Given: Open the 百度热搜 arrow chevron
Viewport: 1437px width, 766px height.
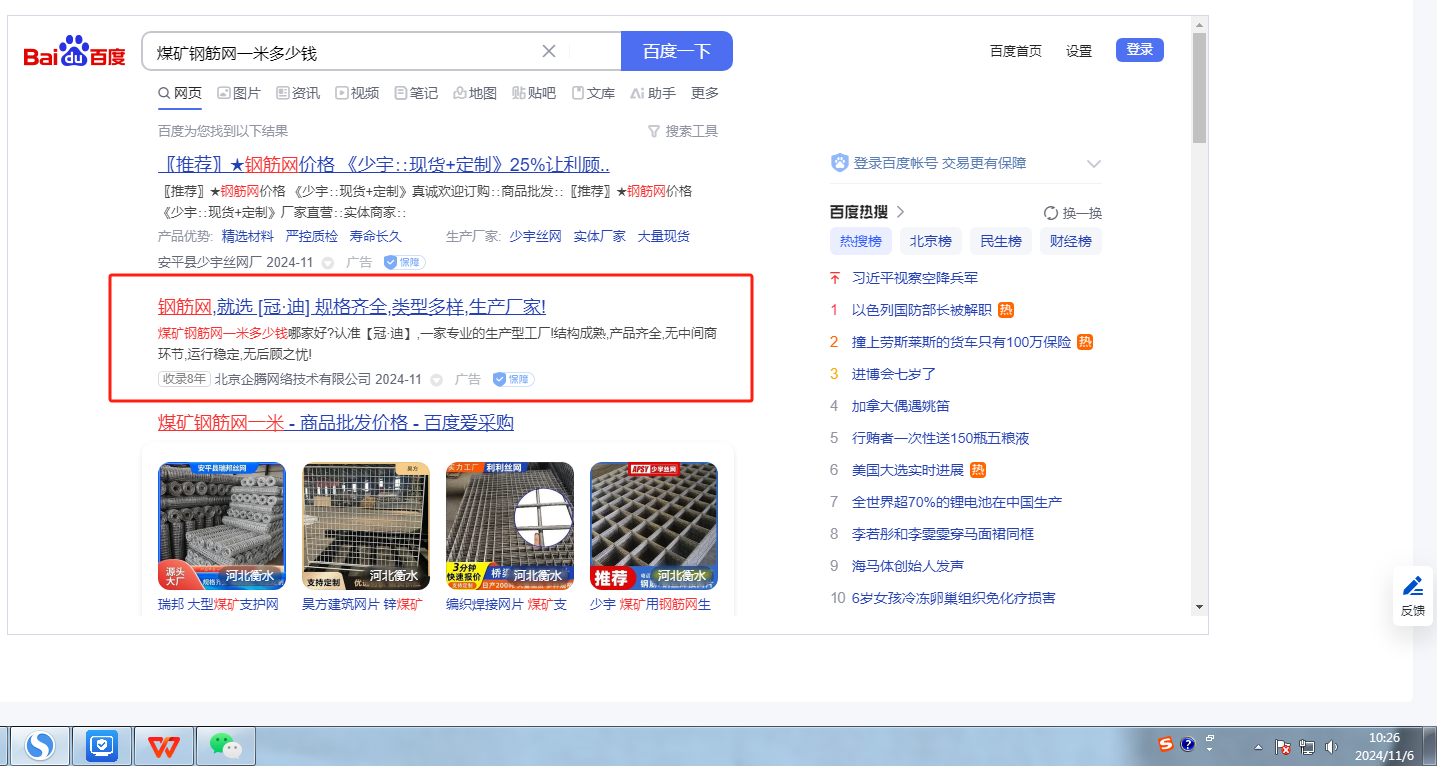Looking at the screenshot, I should click(x=900, y=212).
